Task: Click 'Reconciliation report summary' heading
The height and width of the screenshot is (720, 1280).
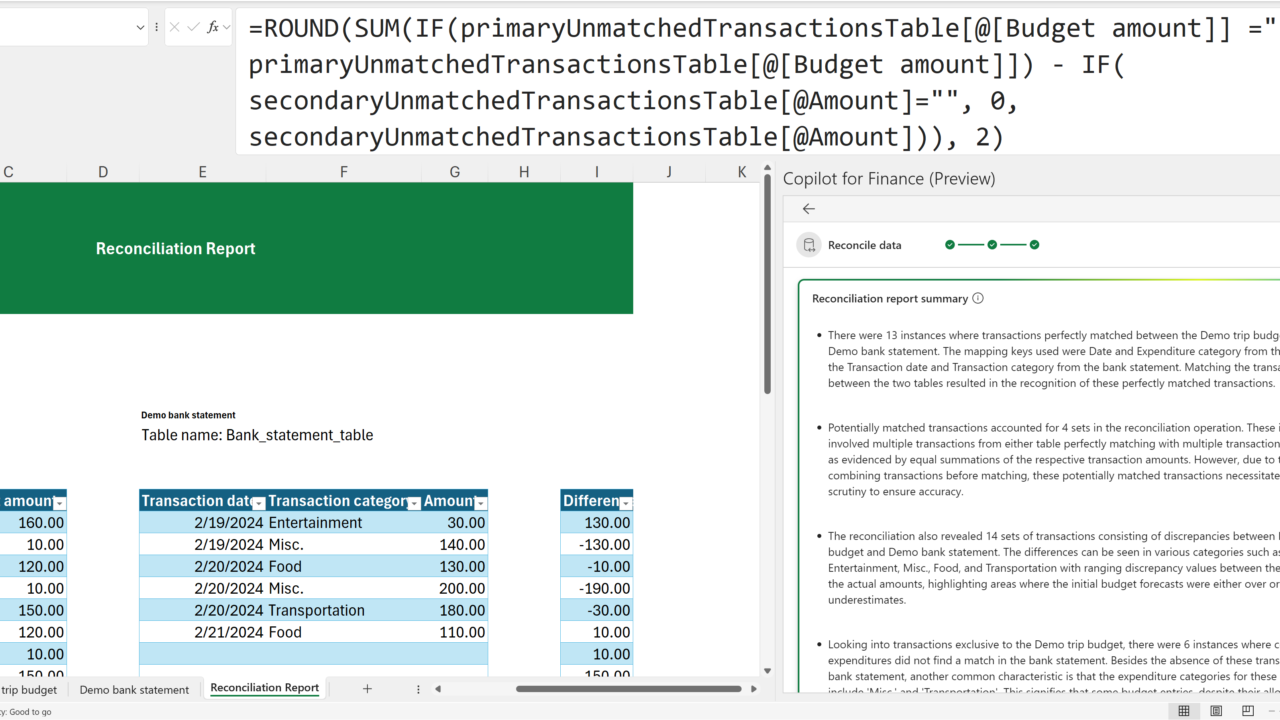Action: coord(890,298)
